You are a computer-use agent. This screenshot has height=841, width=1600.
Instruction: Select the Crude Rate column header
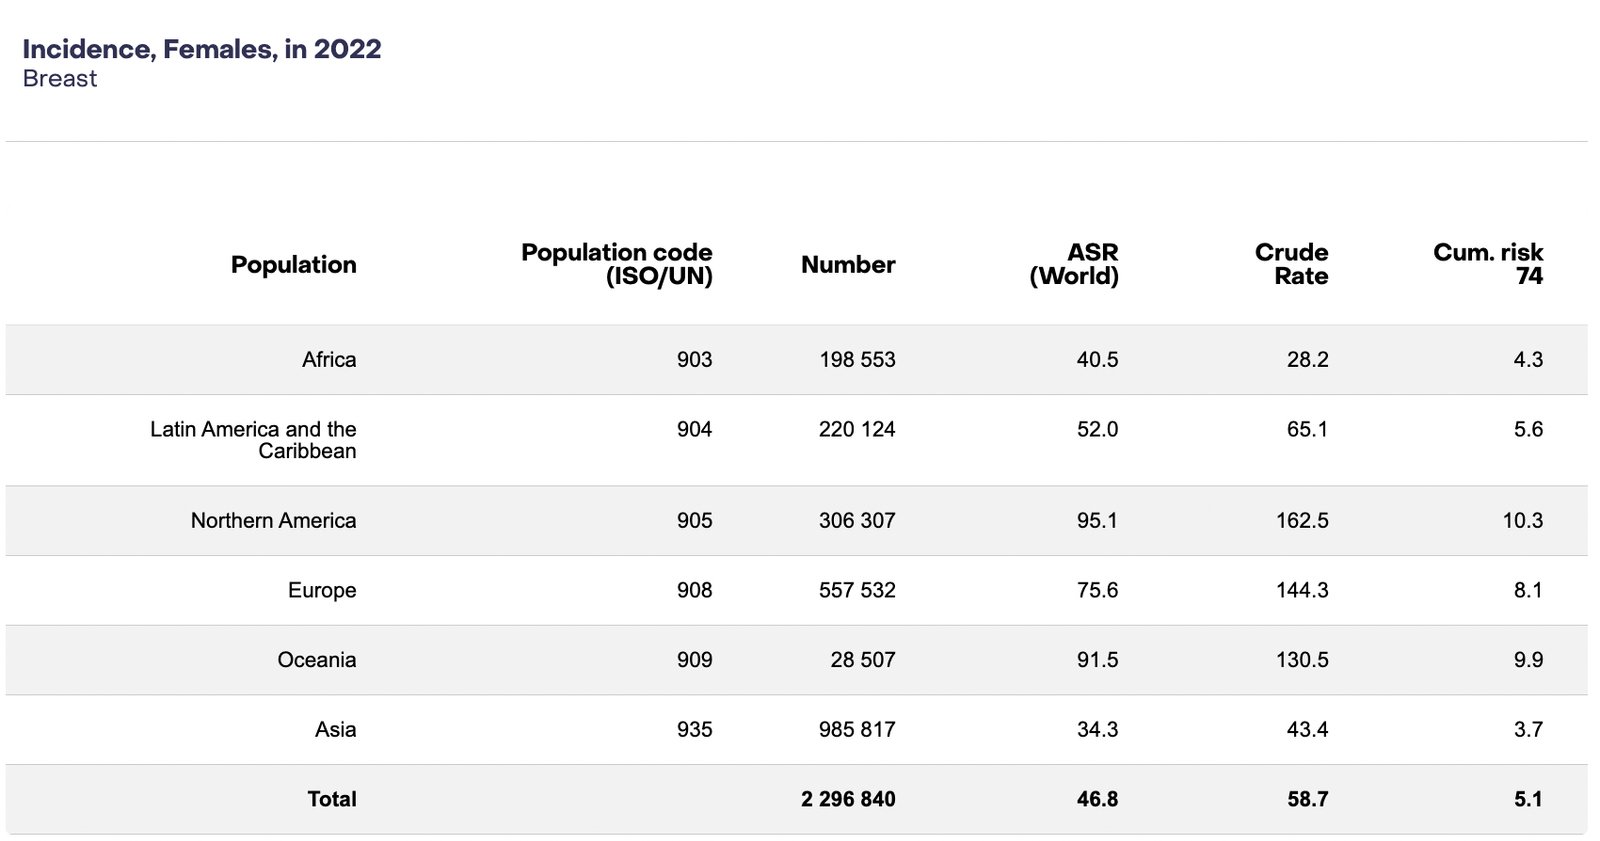click(x=1291, y=265)
